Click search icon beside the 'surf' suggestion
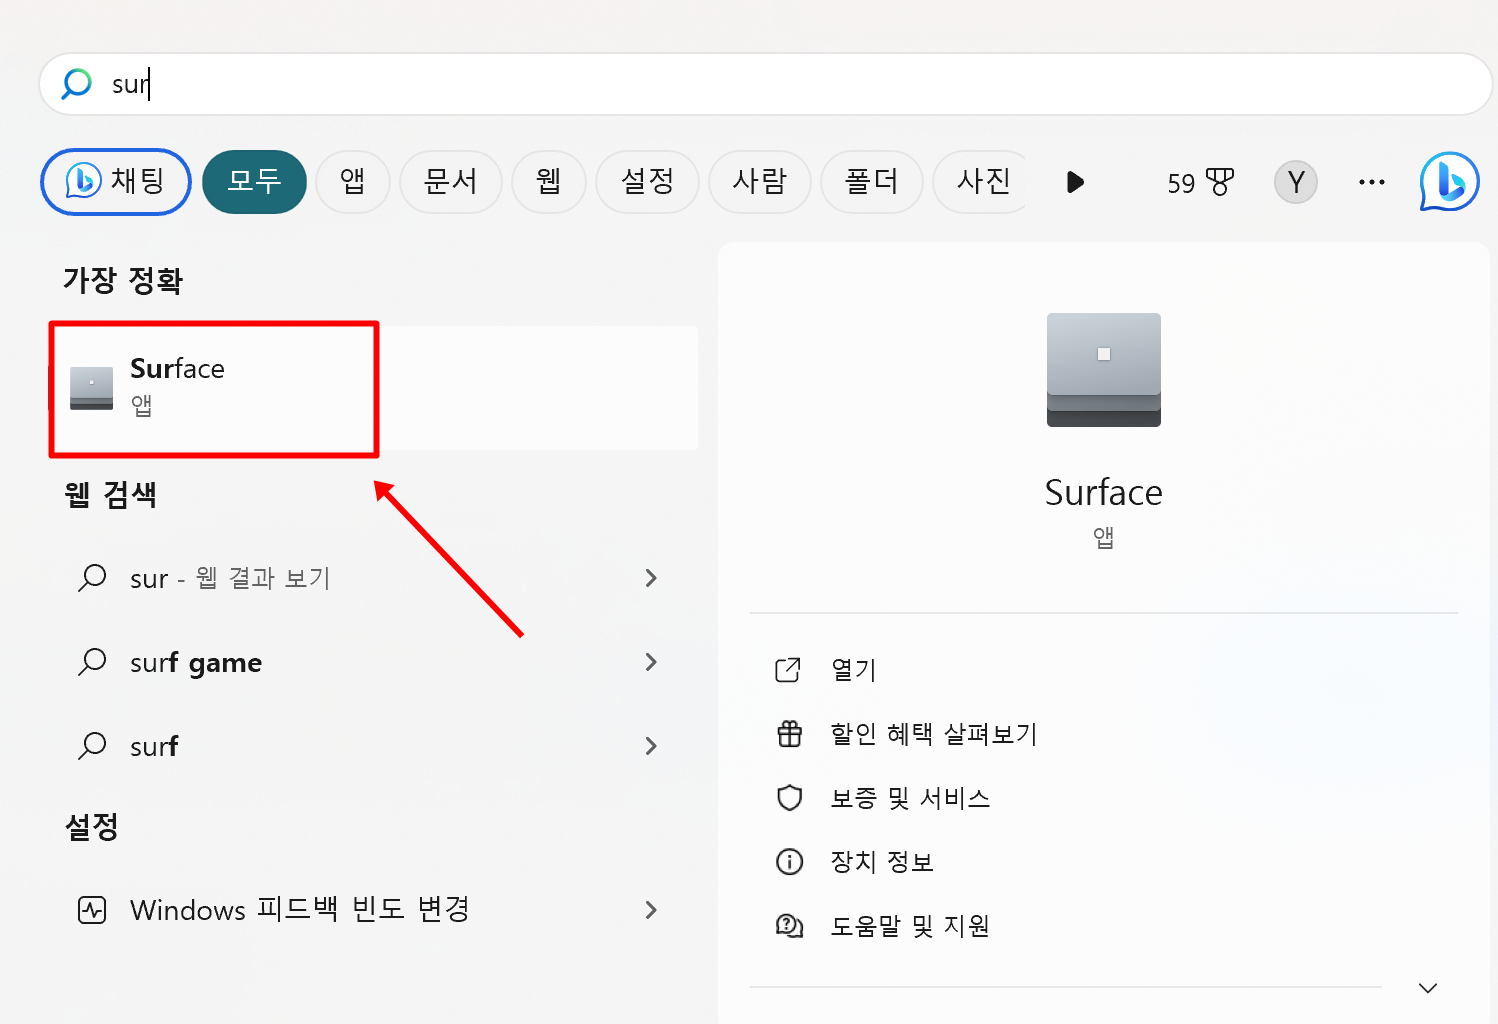 tap(92, 746)
